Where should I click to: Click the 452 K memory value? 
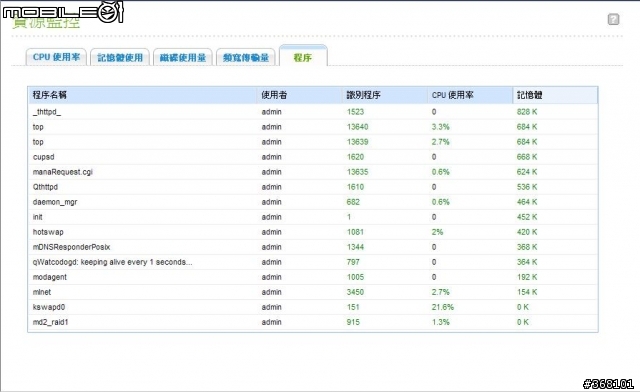pyautogui.click(x=527, y=217)
